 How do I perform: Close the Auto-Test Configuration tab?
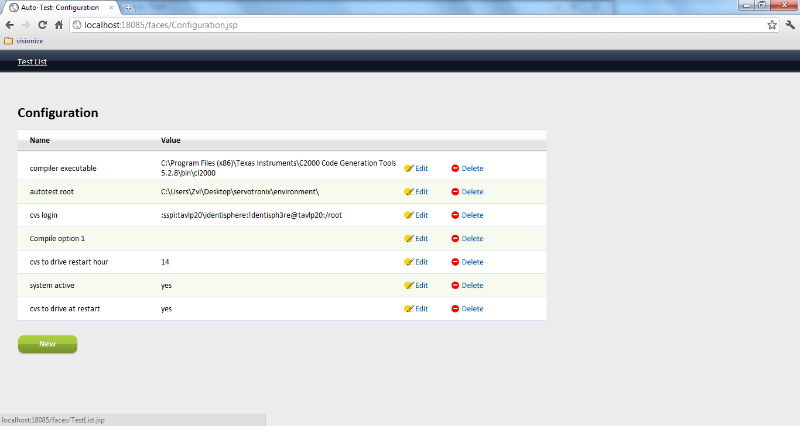coord(111,8)
